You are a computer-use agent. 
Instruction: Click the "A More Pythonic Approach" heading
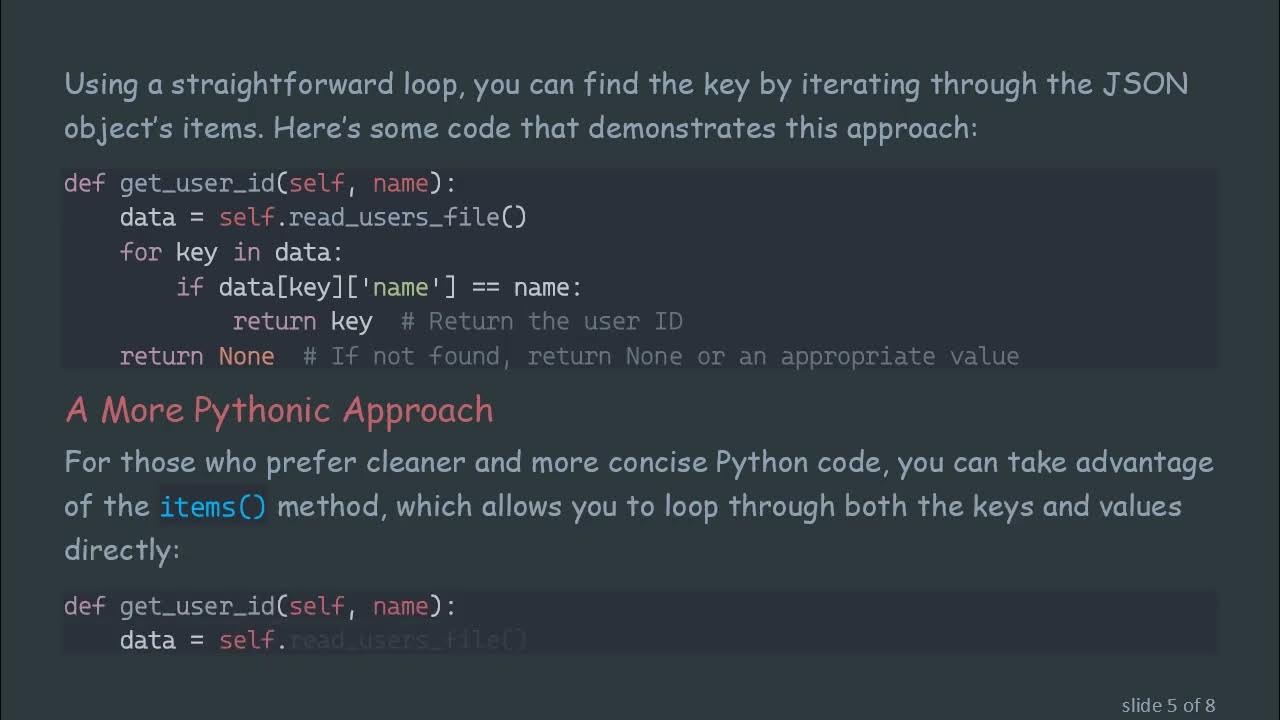(279, 410)
